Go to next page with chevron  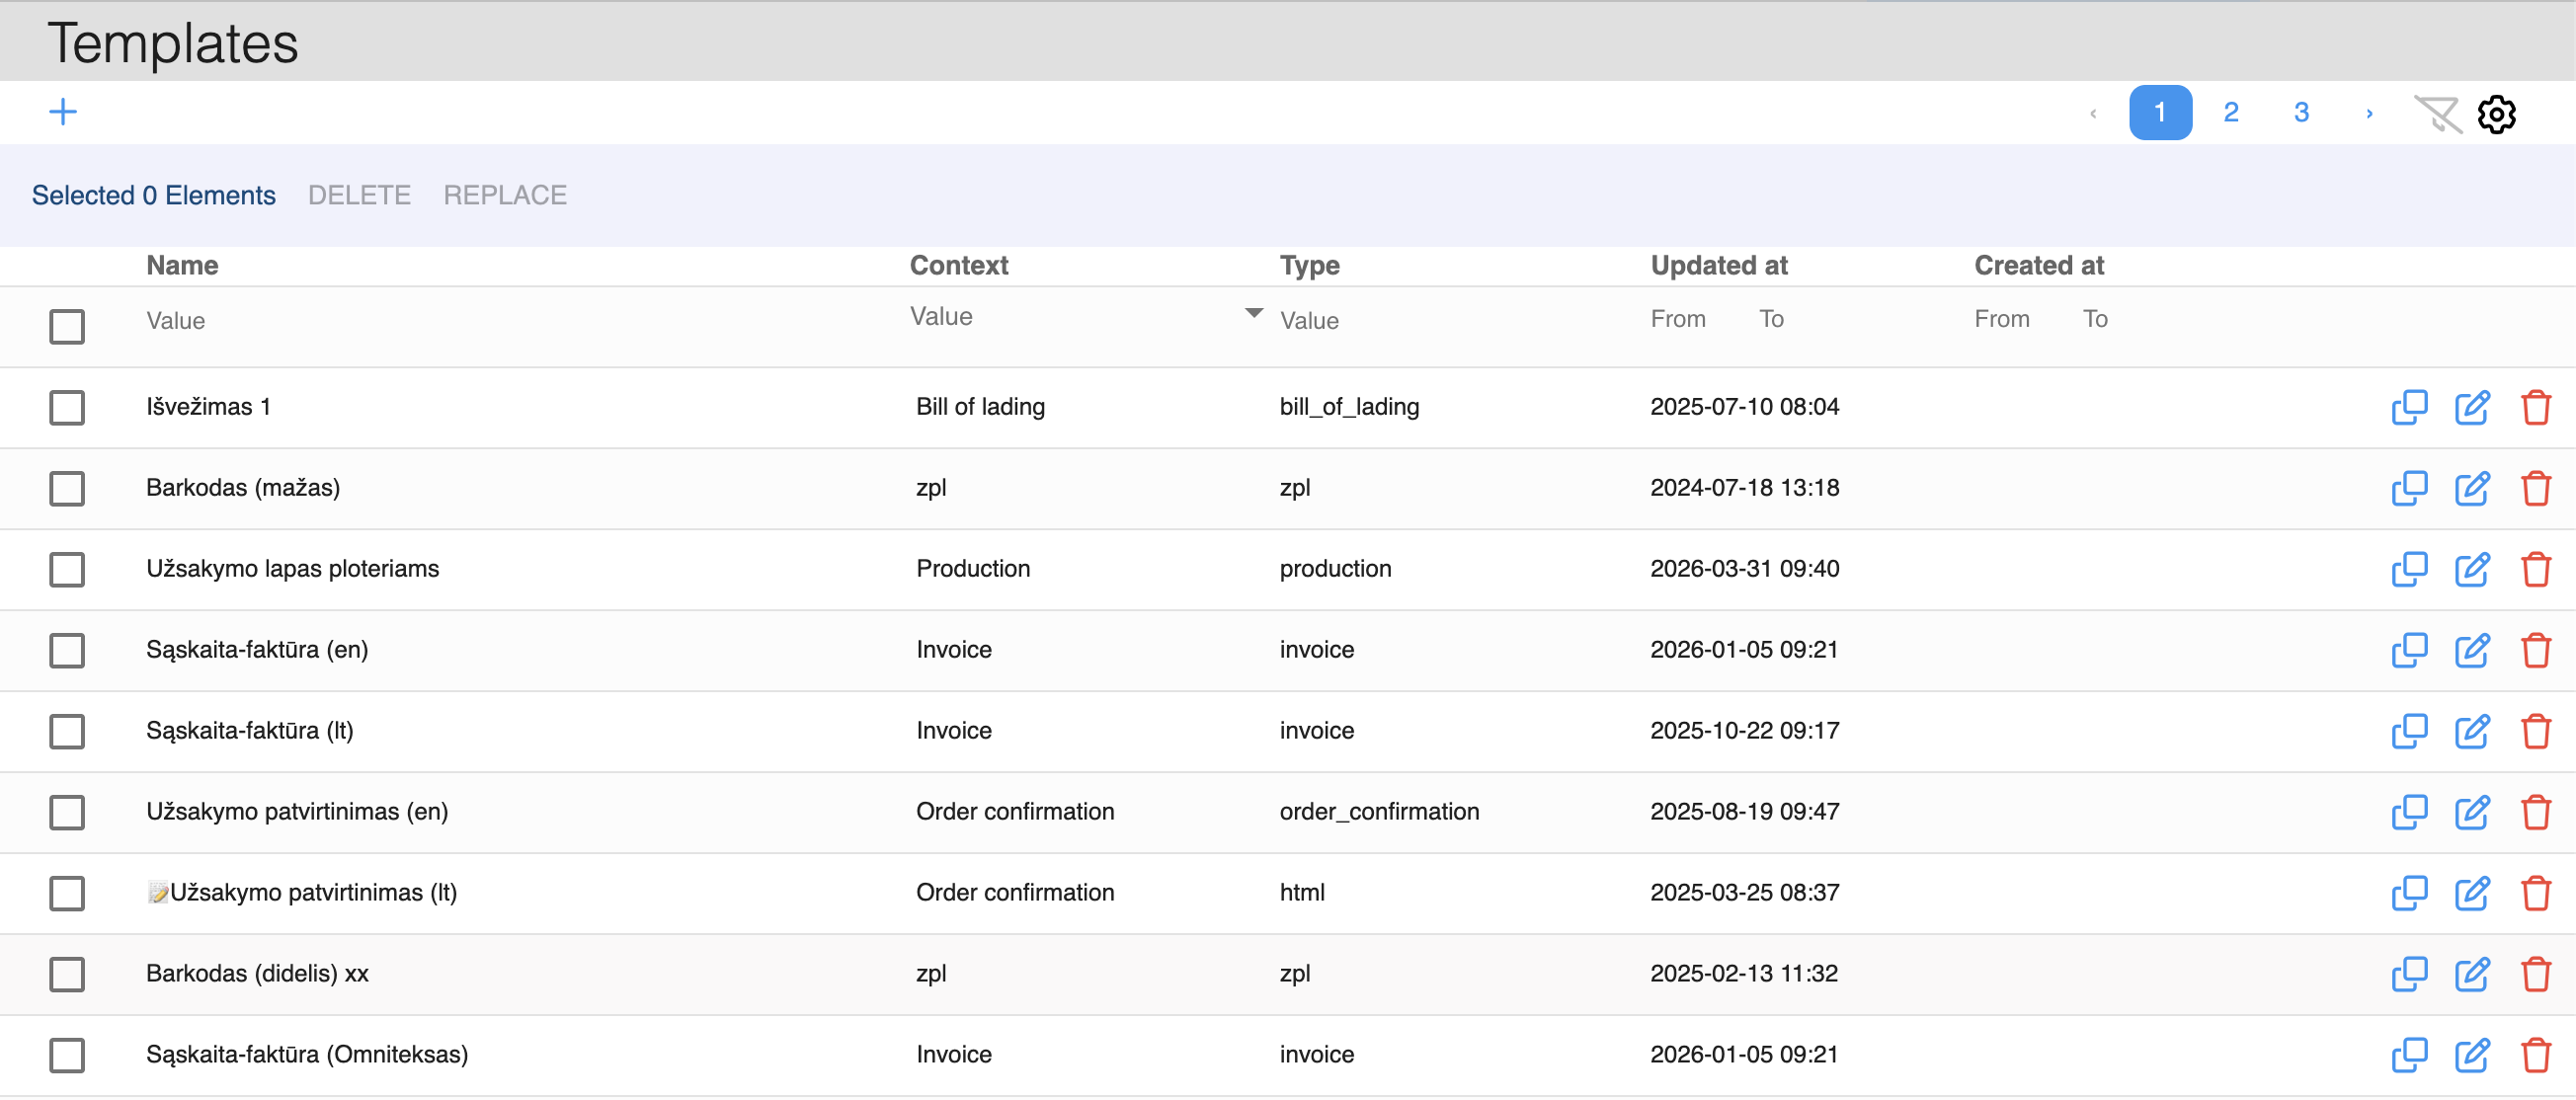click(x=2369, y=113)
